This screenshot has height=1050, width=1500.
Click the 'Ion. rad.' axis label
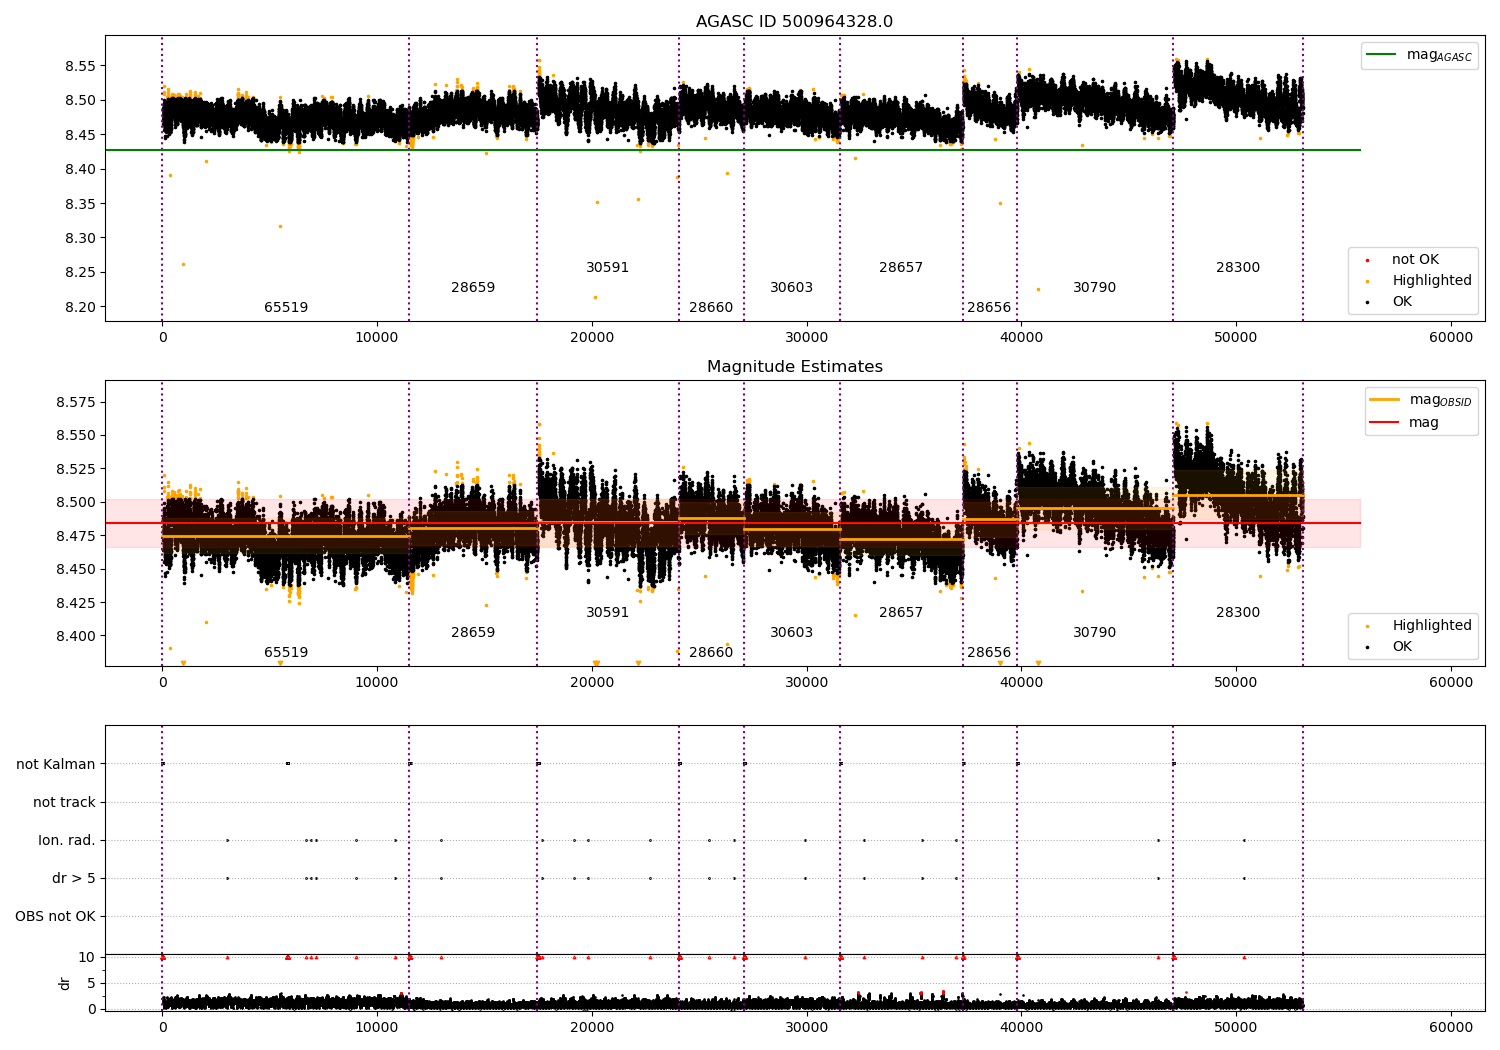pos(67,841)
